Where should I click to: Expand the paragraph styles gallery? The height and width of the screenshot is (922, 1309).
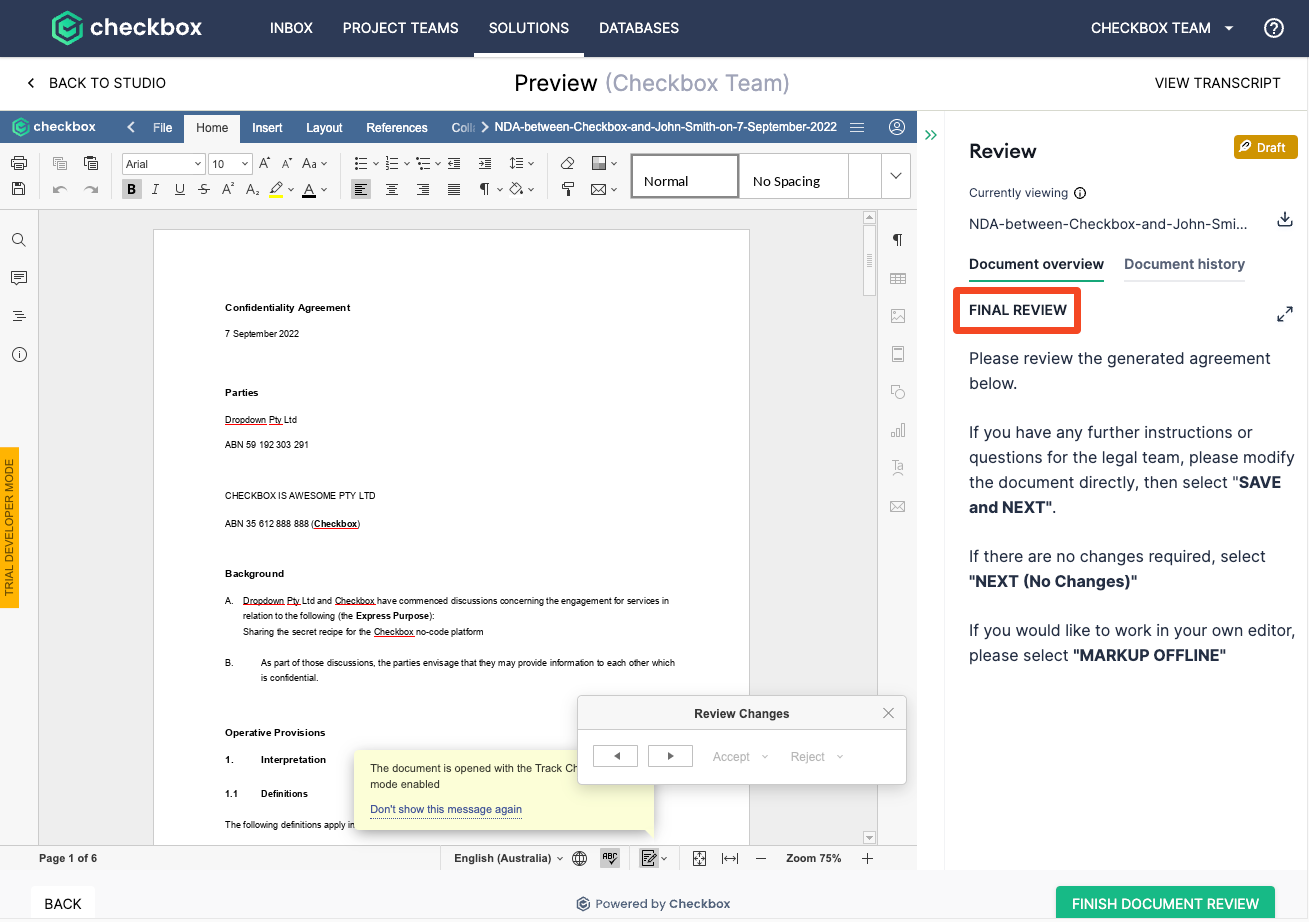pos(895,176)
